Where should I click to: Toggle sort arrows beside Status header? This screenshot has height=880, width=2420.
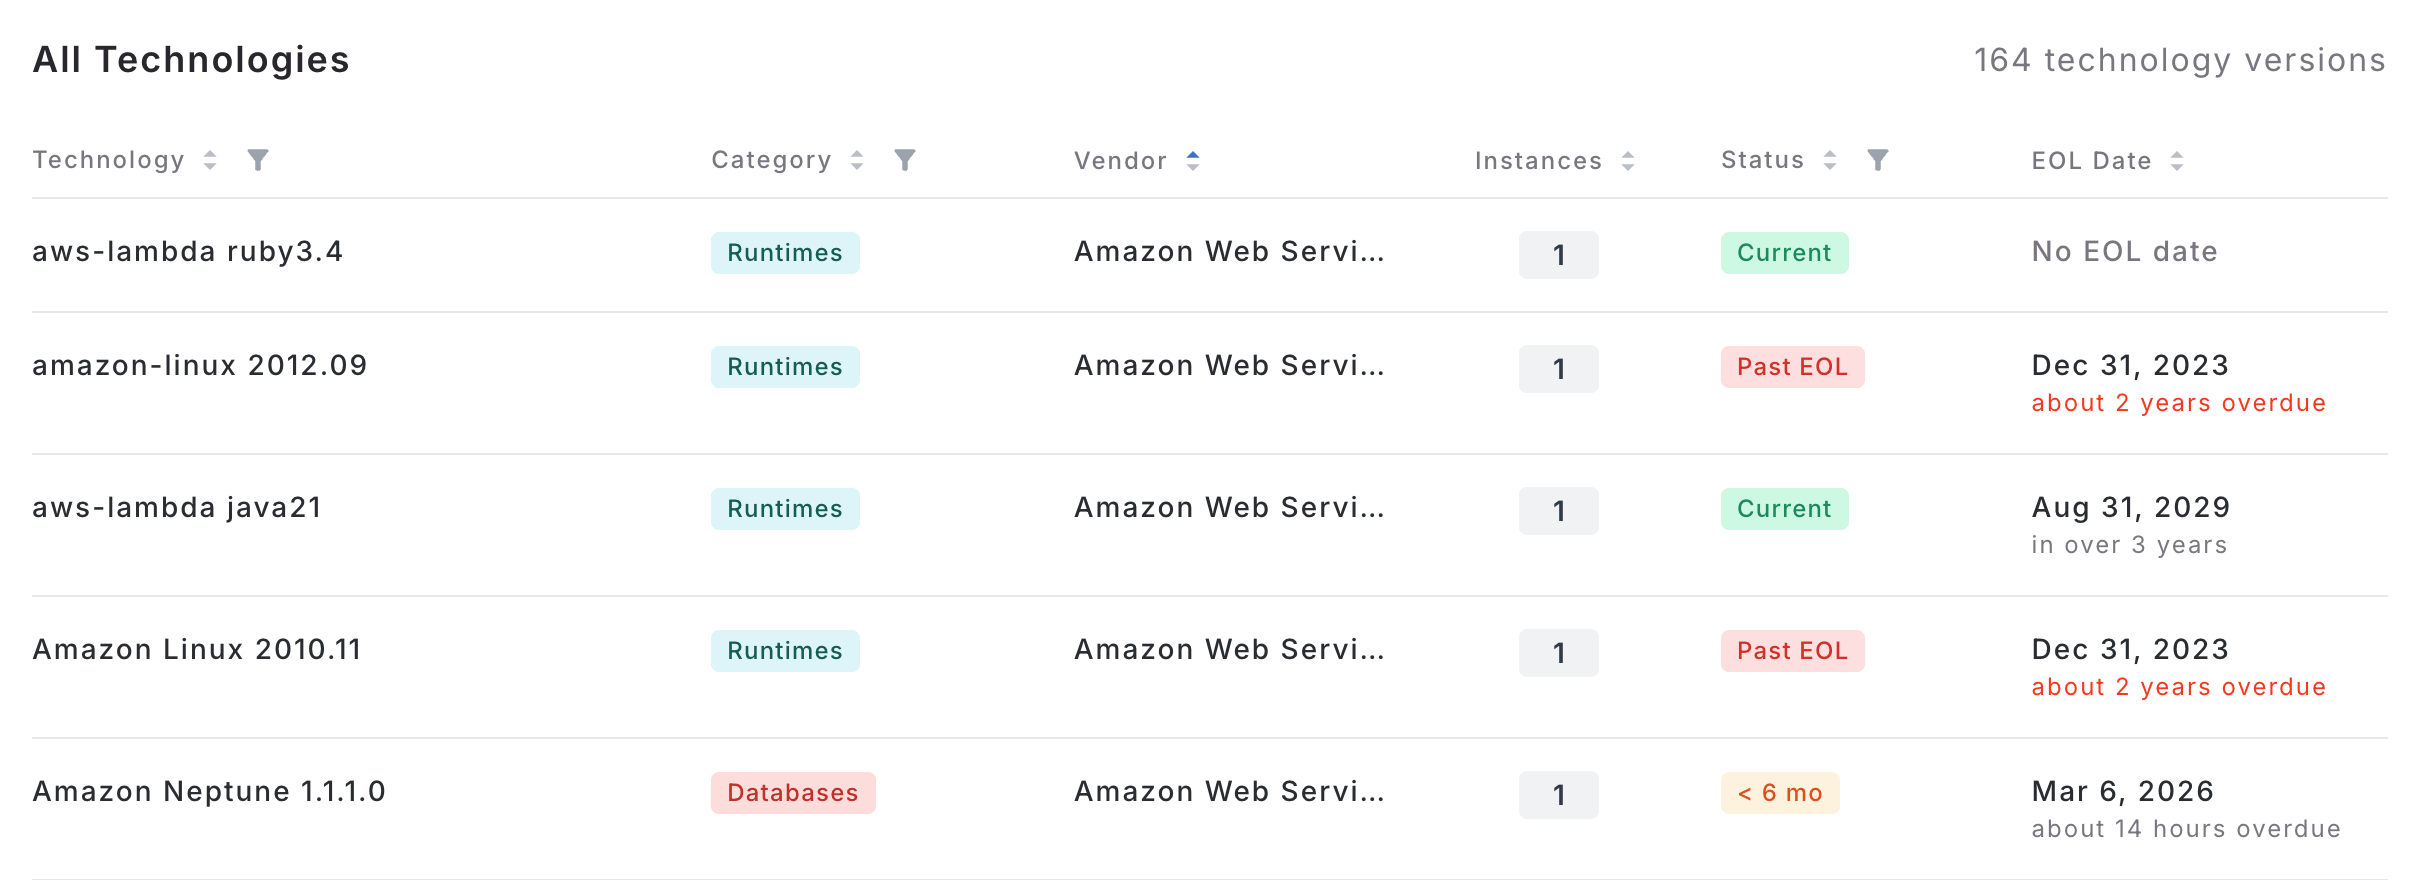tap(1830, 160)
